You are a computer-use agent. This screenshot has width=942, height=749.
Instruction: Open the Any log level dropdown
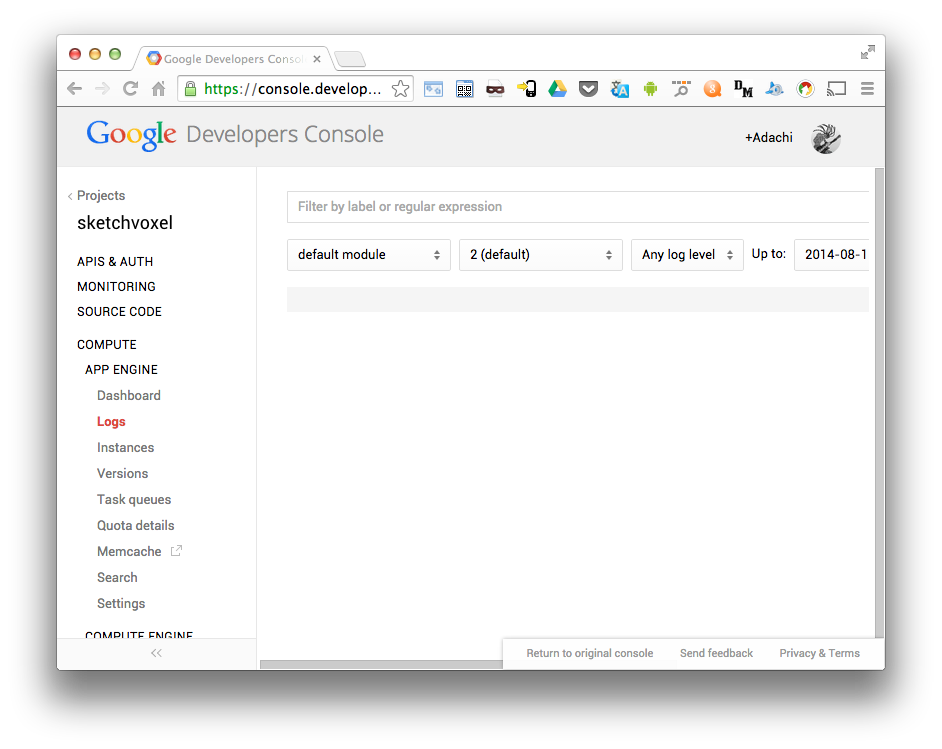(x=687, y=255)
